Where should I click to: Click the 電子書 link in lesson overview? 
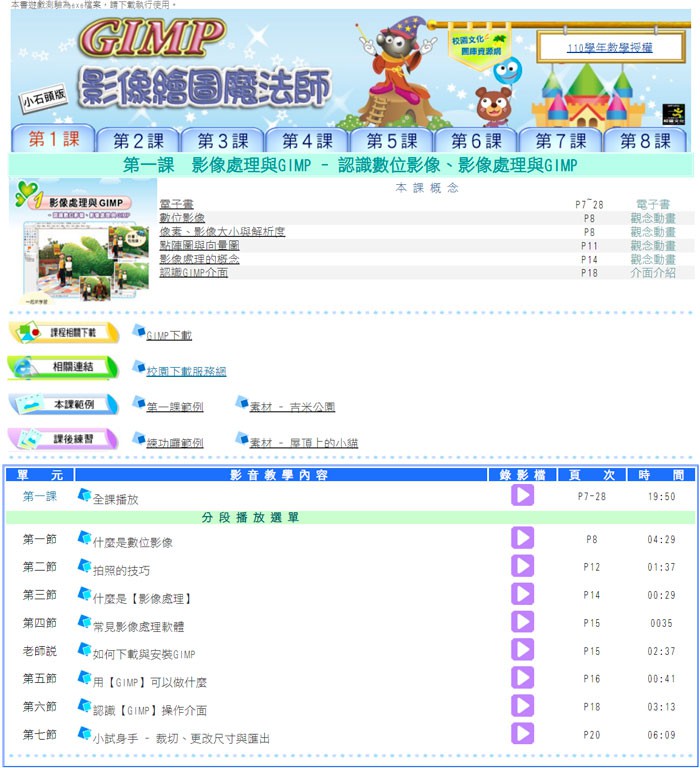tap(177, 204)
